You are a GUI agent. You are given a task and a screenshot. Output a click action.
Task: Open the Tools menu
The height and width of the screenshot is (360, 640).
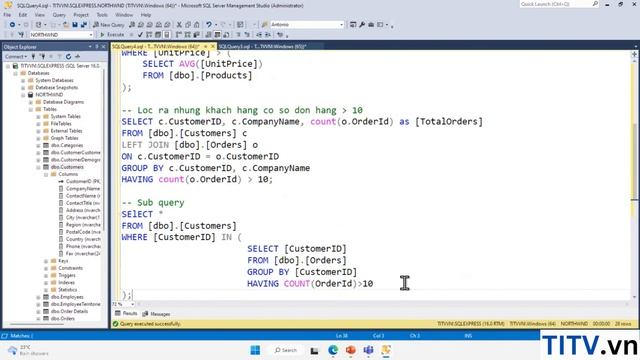coord(102,15)
